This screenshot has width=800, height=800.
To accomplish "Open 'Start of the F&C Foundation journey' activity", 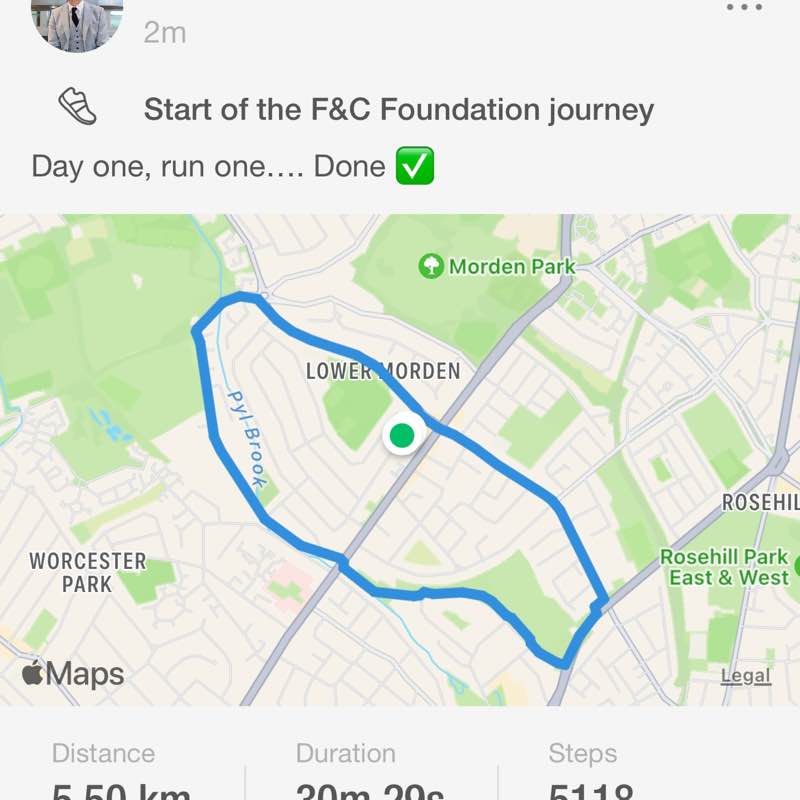I will coord(398,110).
